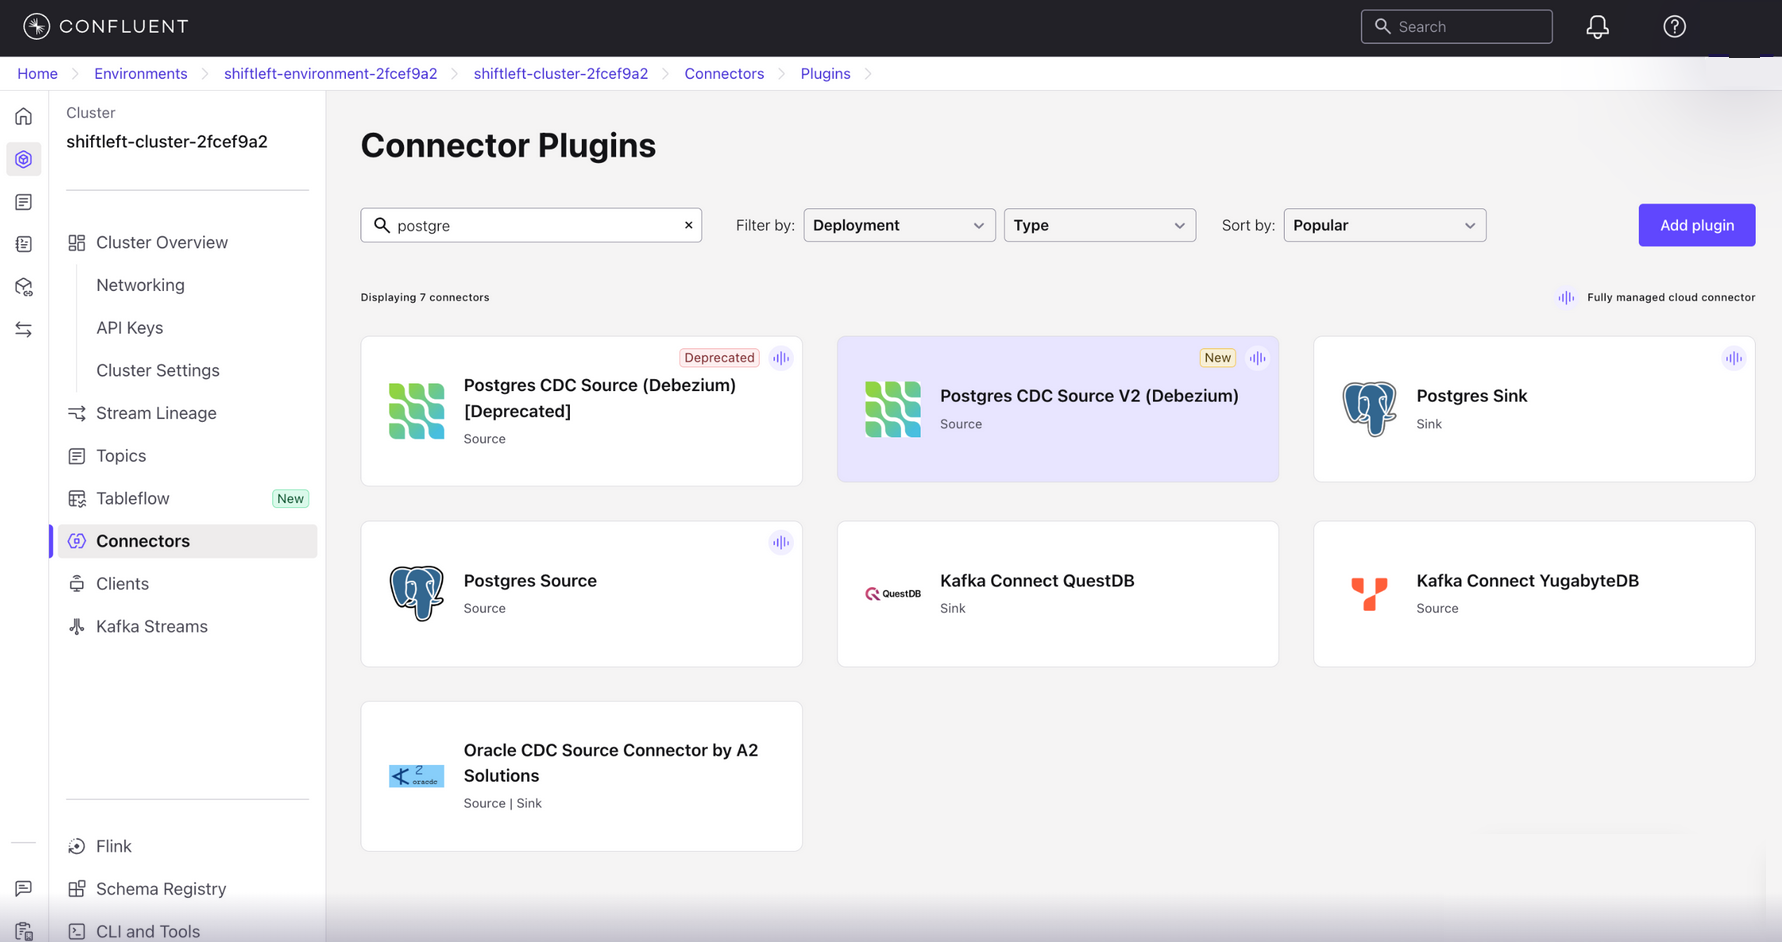Click the Postgres Sink elephant logo
The height and width of the screenshot is (942, 1782).
tap(1369, 409)
